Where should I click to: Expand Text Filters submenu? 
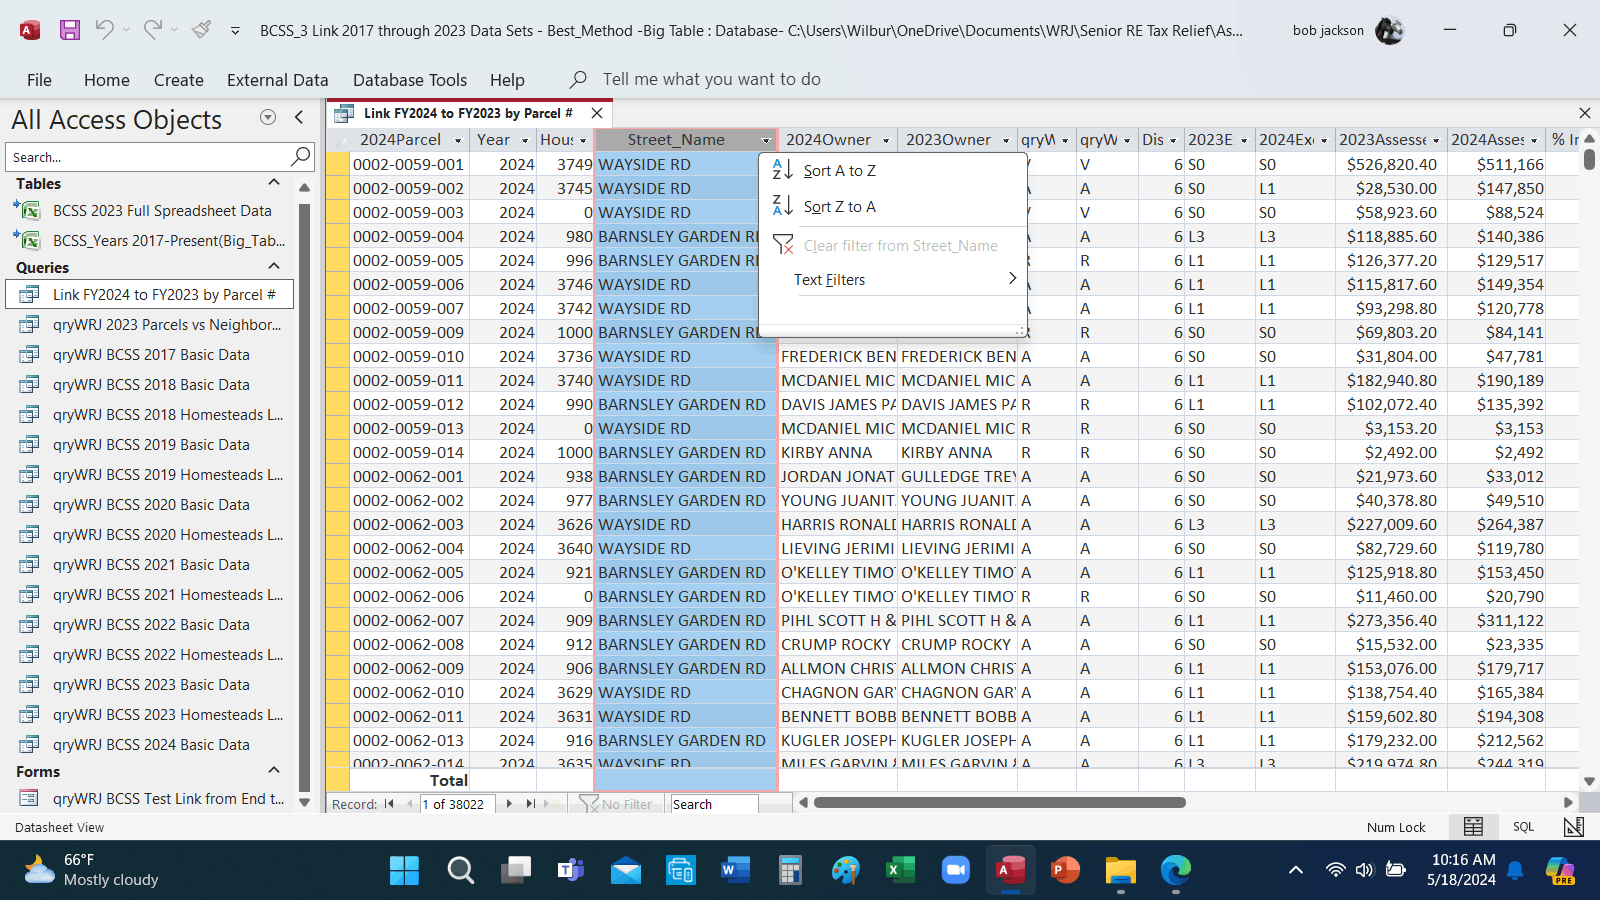[x=893, y=280]
